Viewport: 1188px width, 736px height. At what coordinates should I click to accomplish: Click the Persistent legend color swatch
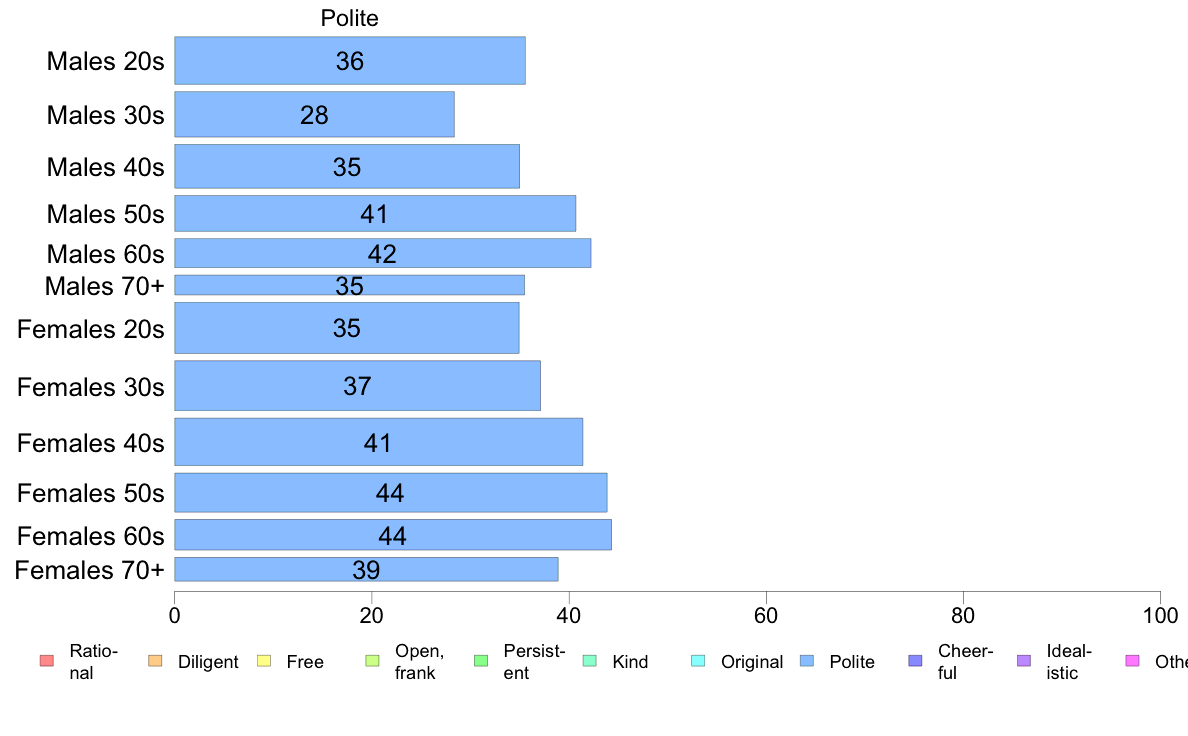pos(480,661)
